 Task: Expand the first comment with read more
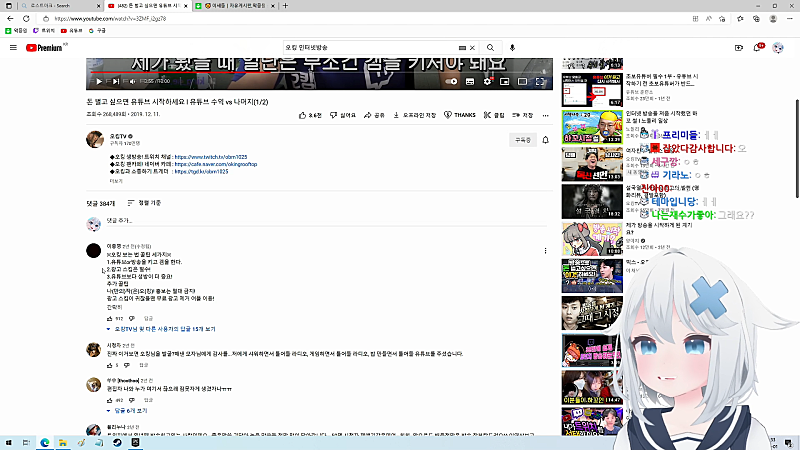(114, 307)
